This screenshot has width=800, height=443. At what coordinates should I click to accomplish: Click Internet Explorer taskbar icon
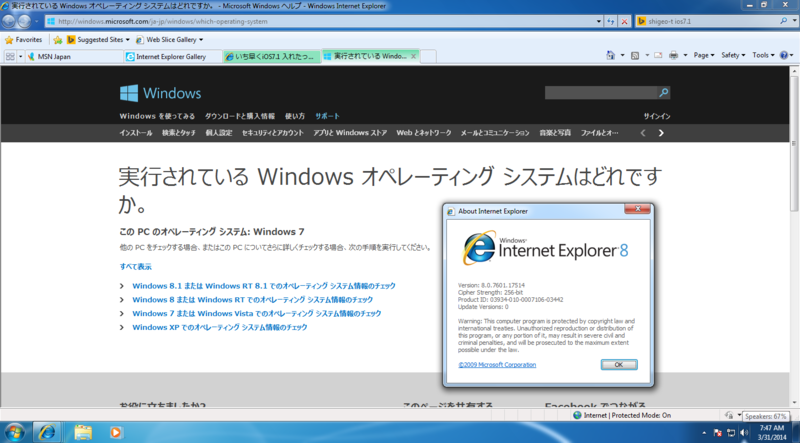click(x=47, y=432)
